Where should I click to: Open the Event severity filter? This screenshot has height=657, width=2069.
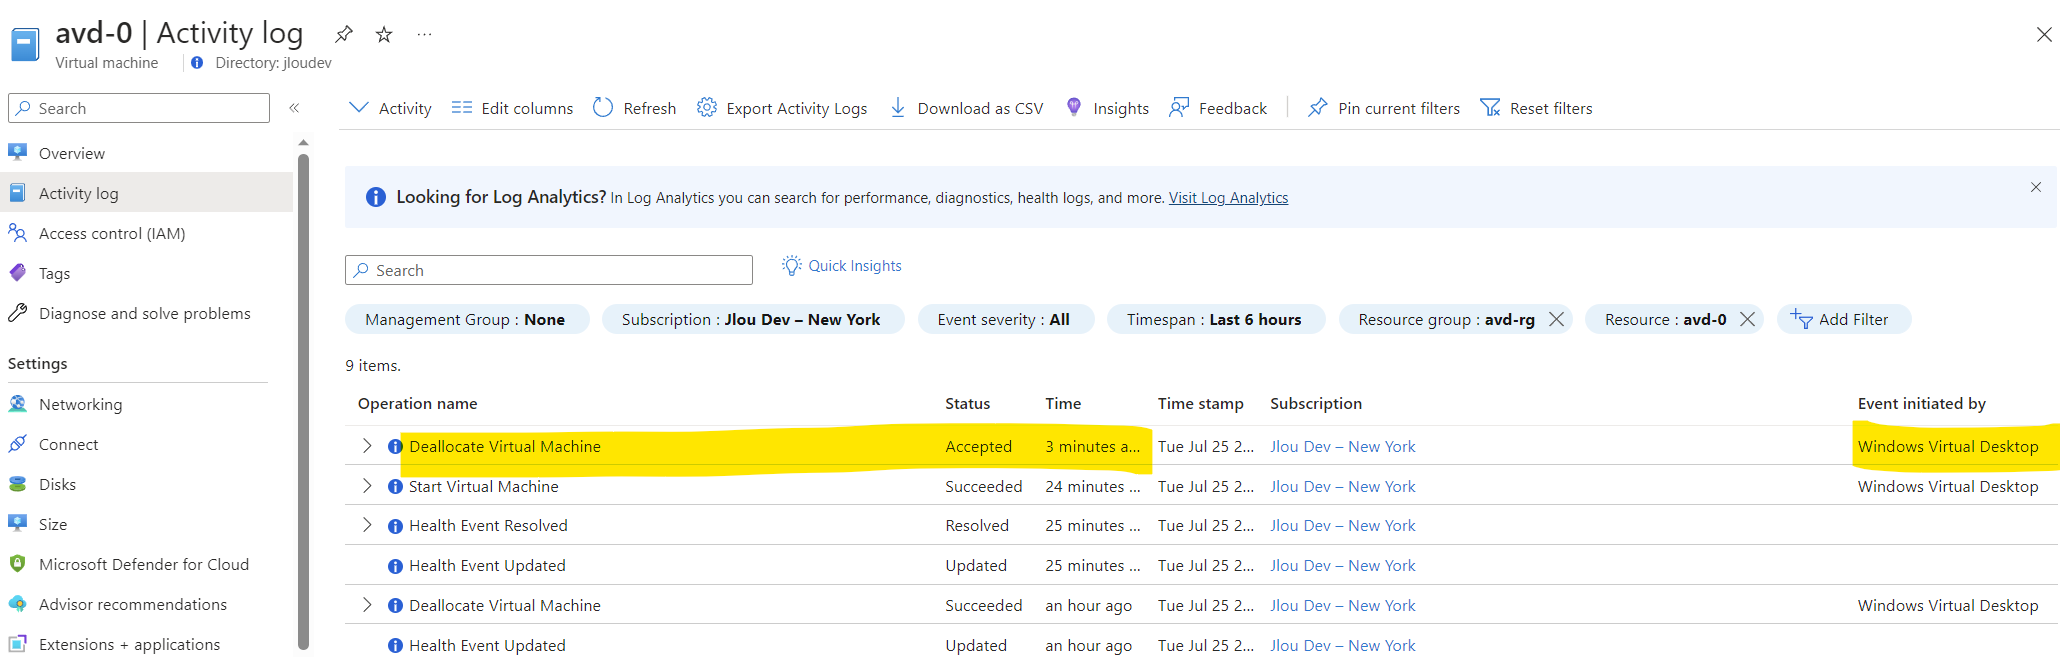coord(1005,319)
